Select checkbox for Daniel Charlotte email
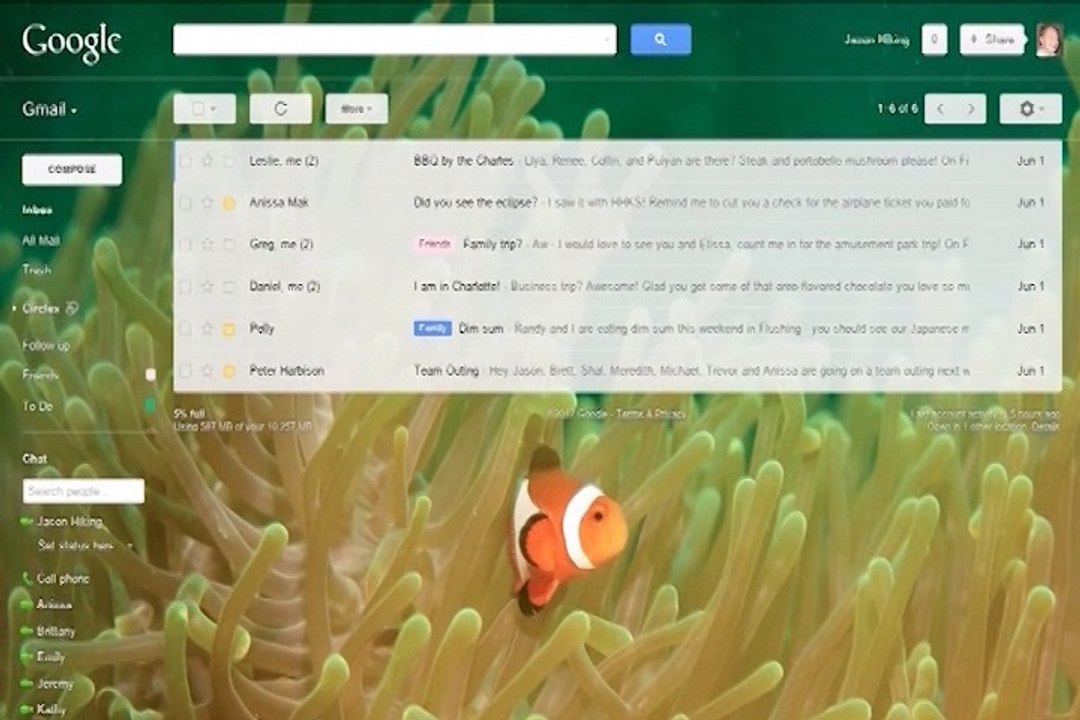The width and height of the screenshot is (1080, 720). point(185,287)
